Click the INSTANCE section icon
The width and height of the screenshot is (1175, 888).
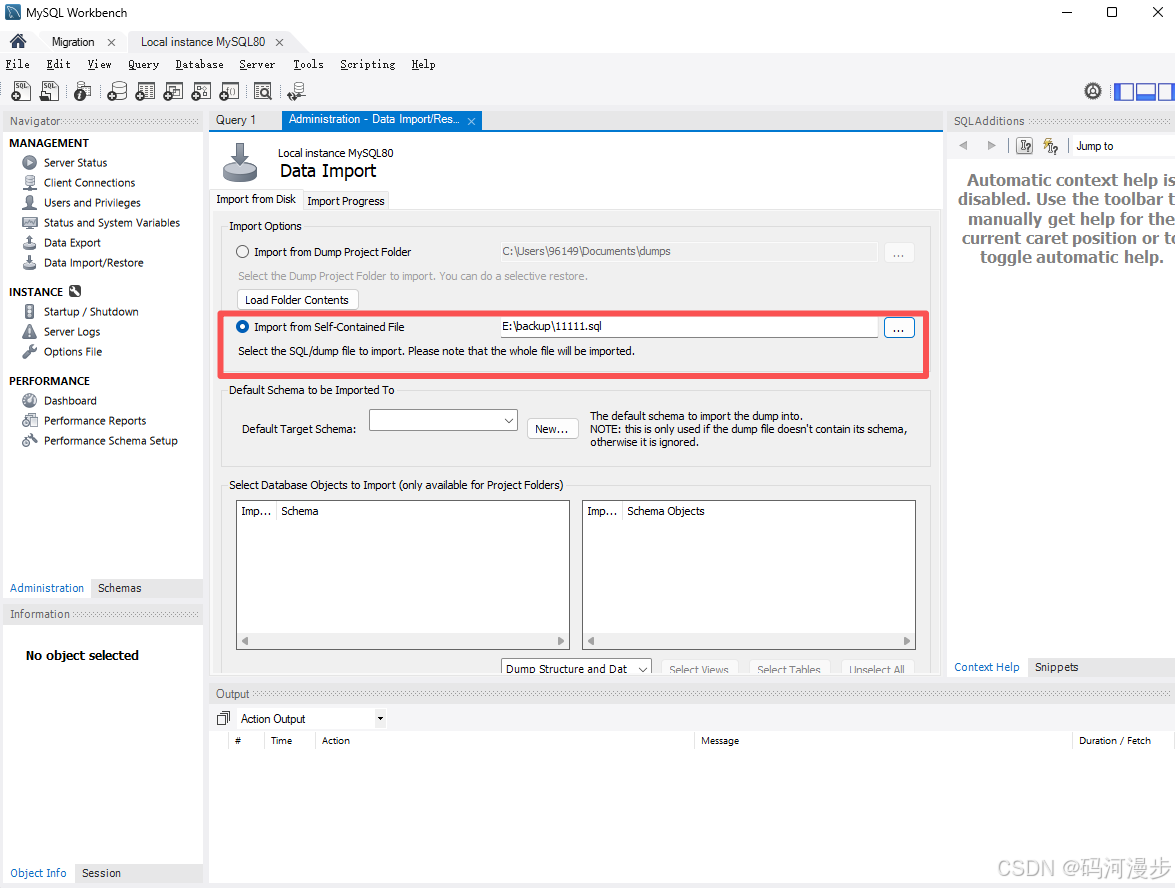tap(75, 292)
